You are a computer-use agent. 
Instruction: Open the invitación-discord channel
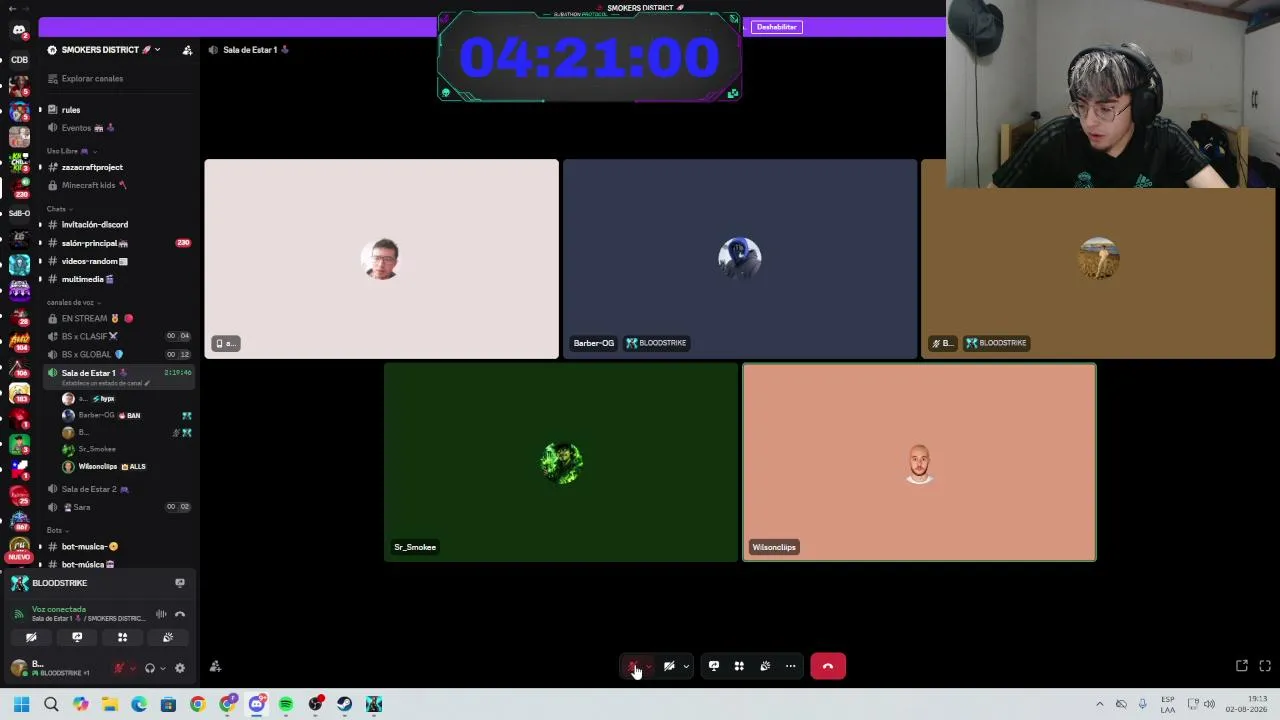pos(118,224)
